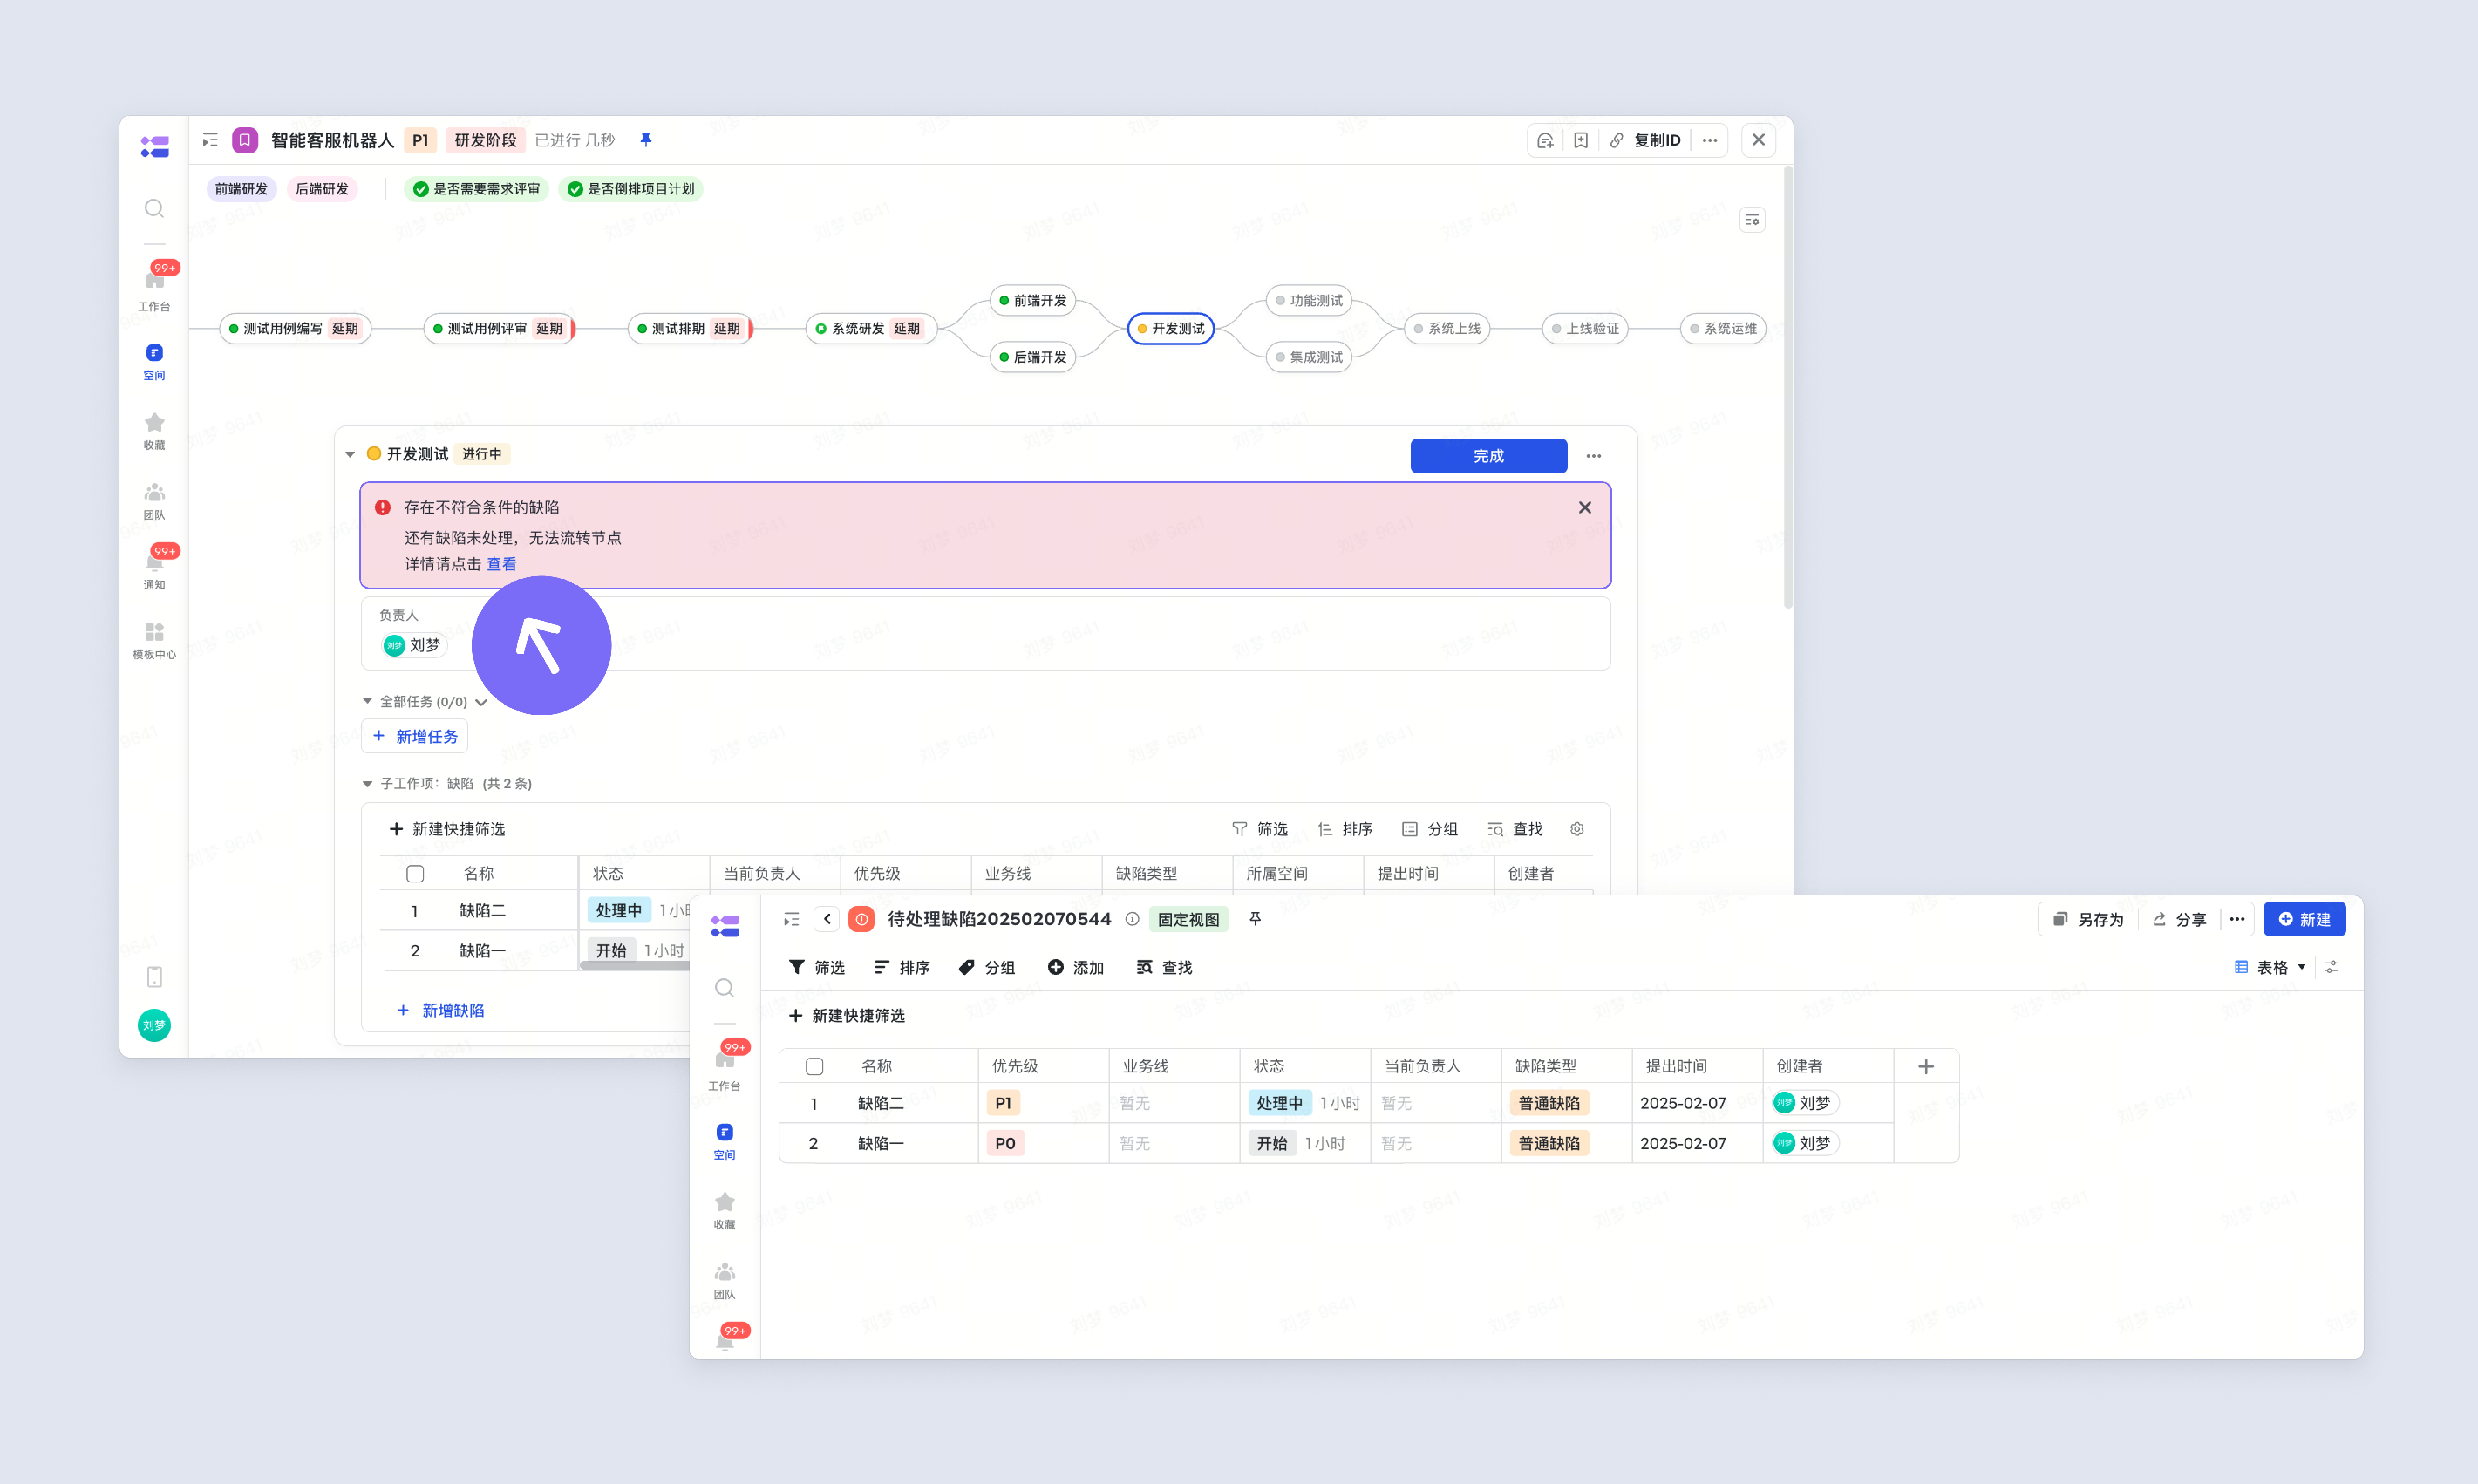
Task: Tick the select-all checkbox in the defect view table
Action: point(814,1066)
